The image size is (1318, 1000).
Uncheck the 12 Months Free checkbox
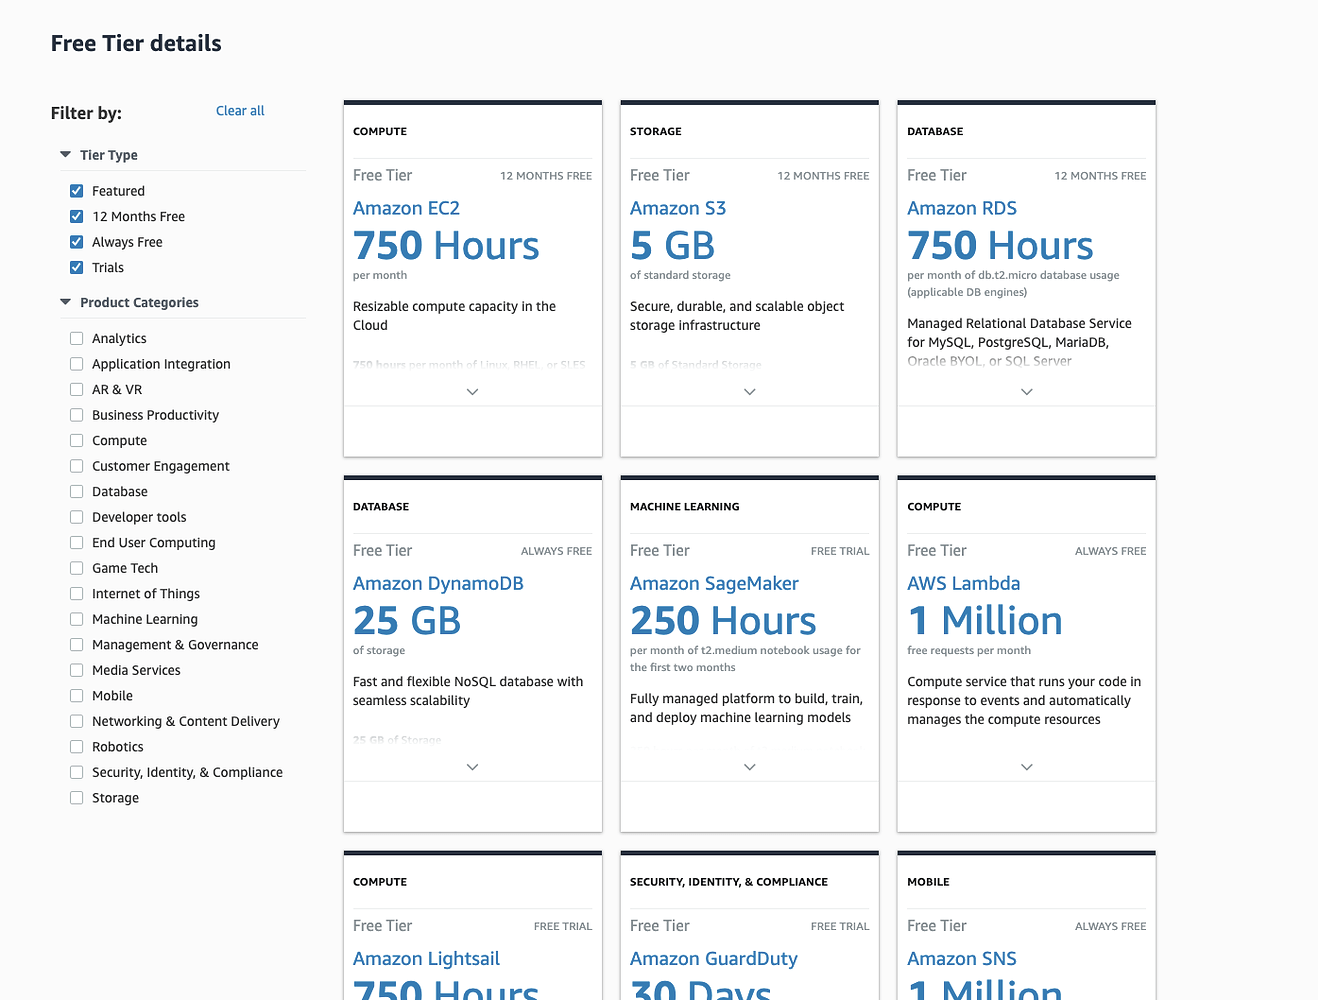77,216
